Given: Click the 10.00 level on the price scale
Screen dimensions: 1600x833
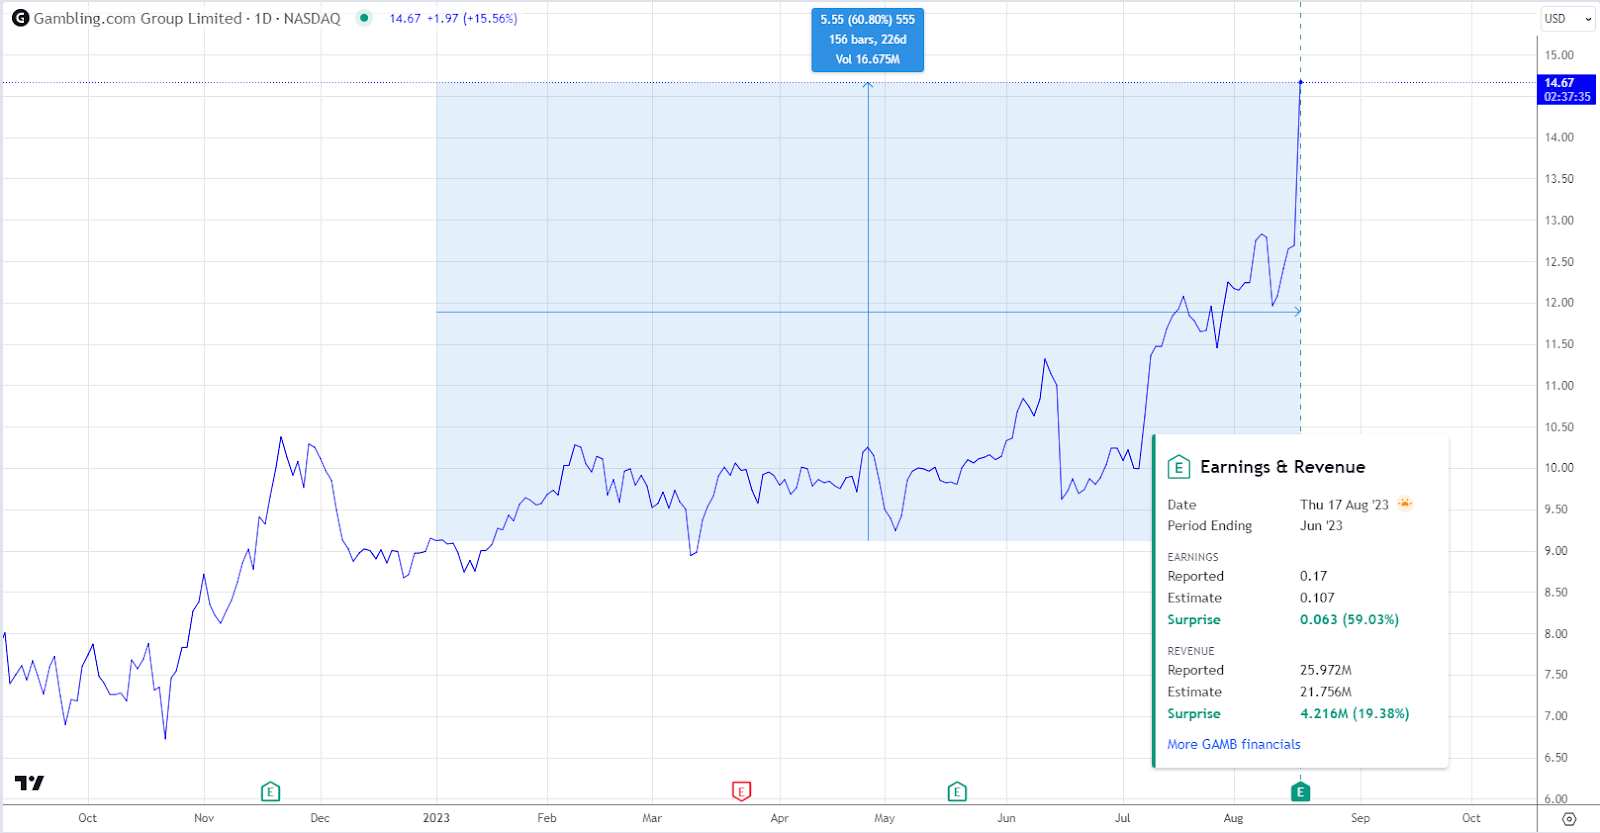Looking at the screenshot, I should [x=1558, y=468].
